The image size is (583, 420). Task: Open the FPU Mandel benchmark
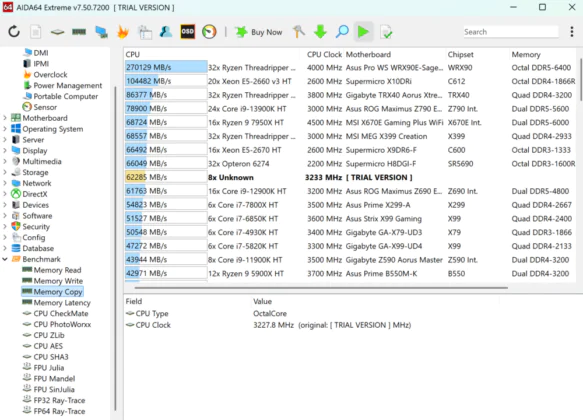[49, 378]
